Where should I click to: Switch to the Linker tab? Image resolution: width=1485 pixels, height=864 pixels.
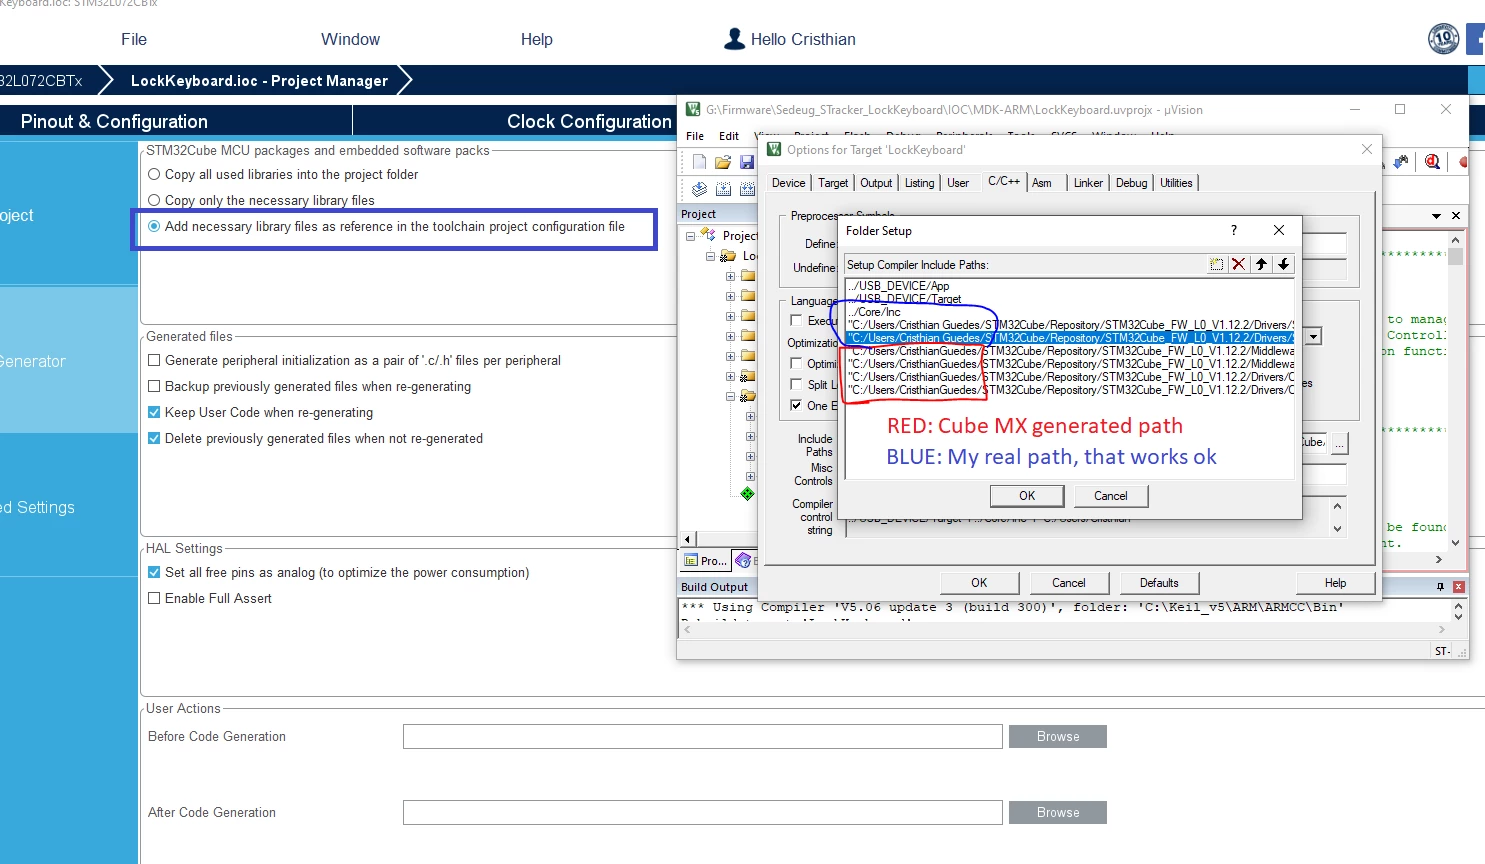pyautogui.click(x=1088, y=183)
